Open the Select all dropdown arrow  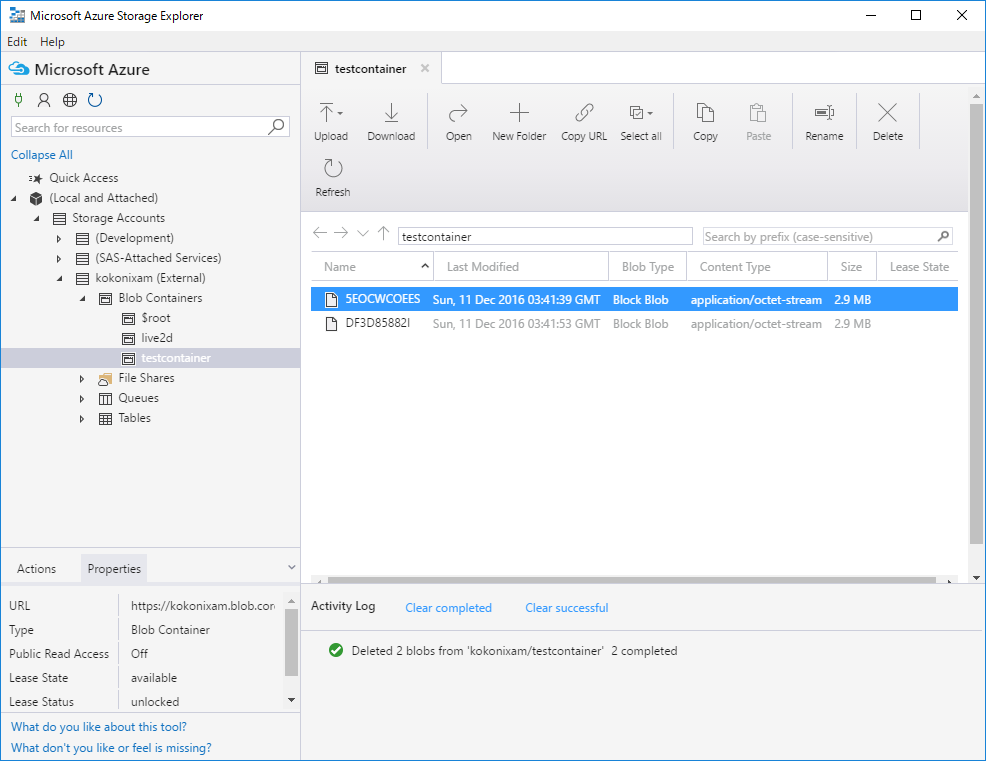(x=650, y=114)
